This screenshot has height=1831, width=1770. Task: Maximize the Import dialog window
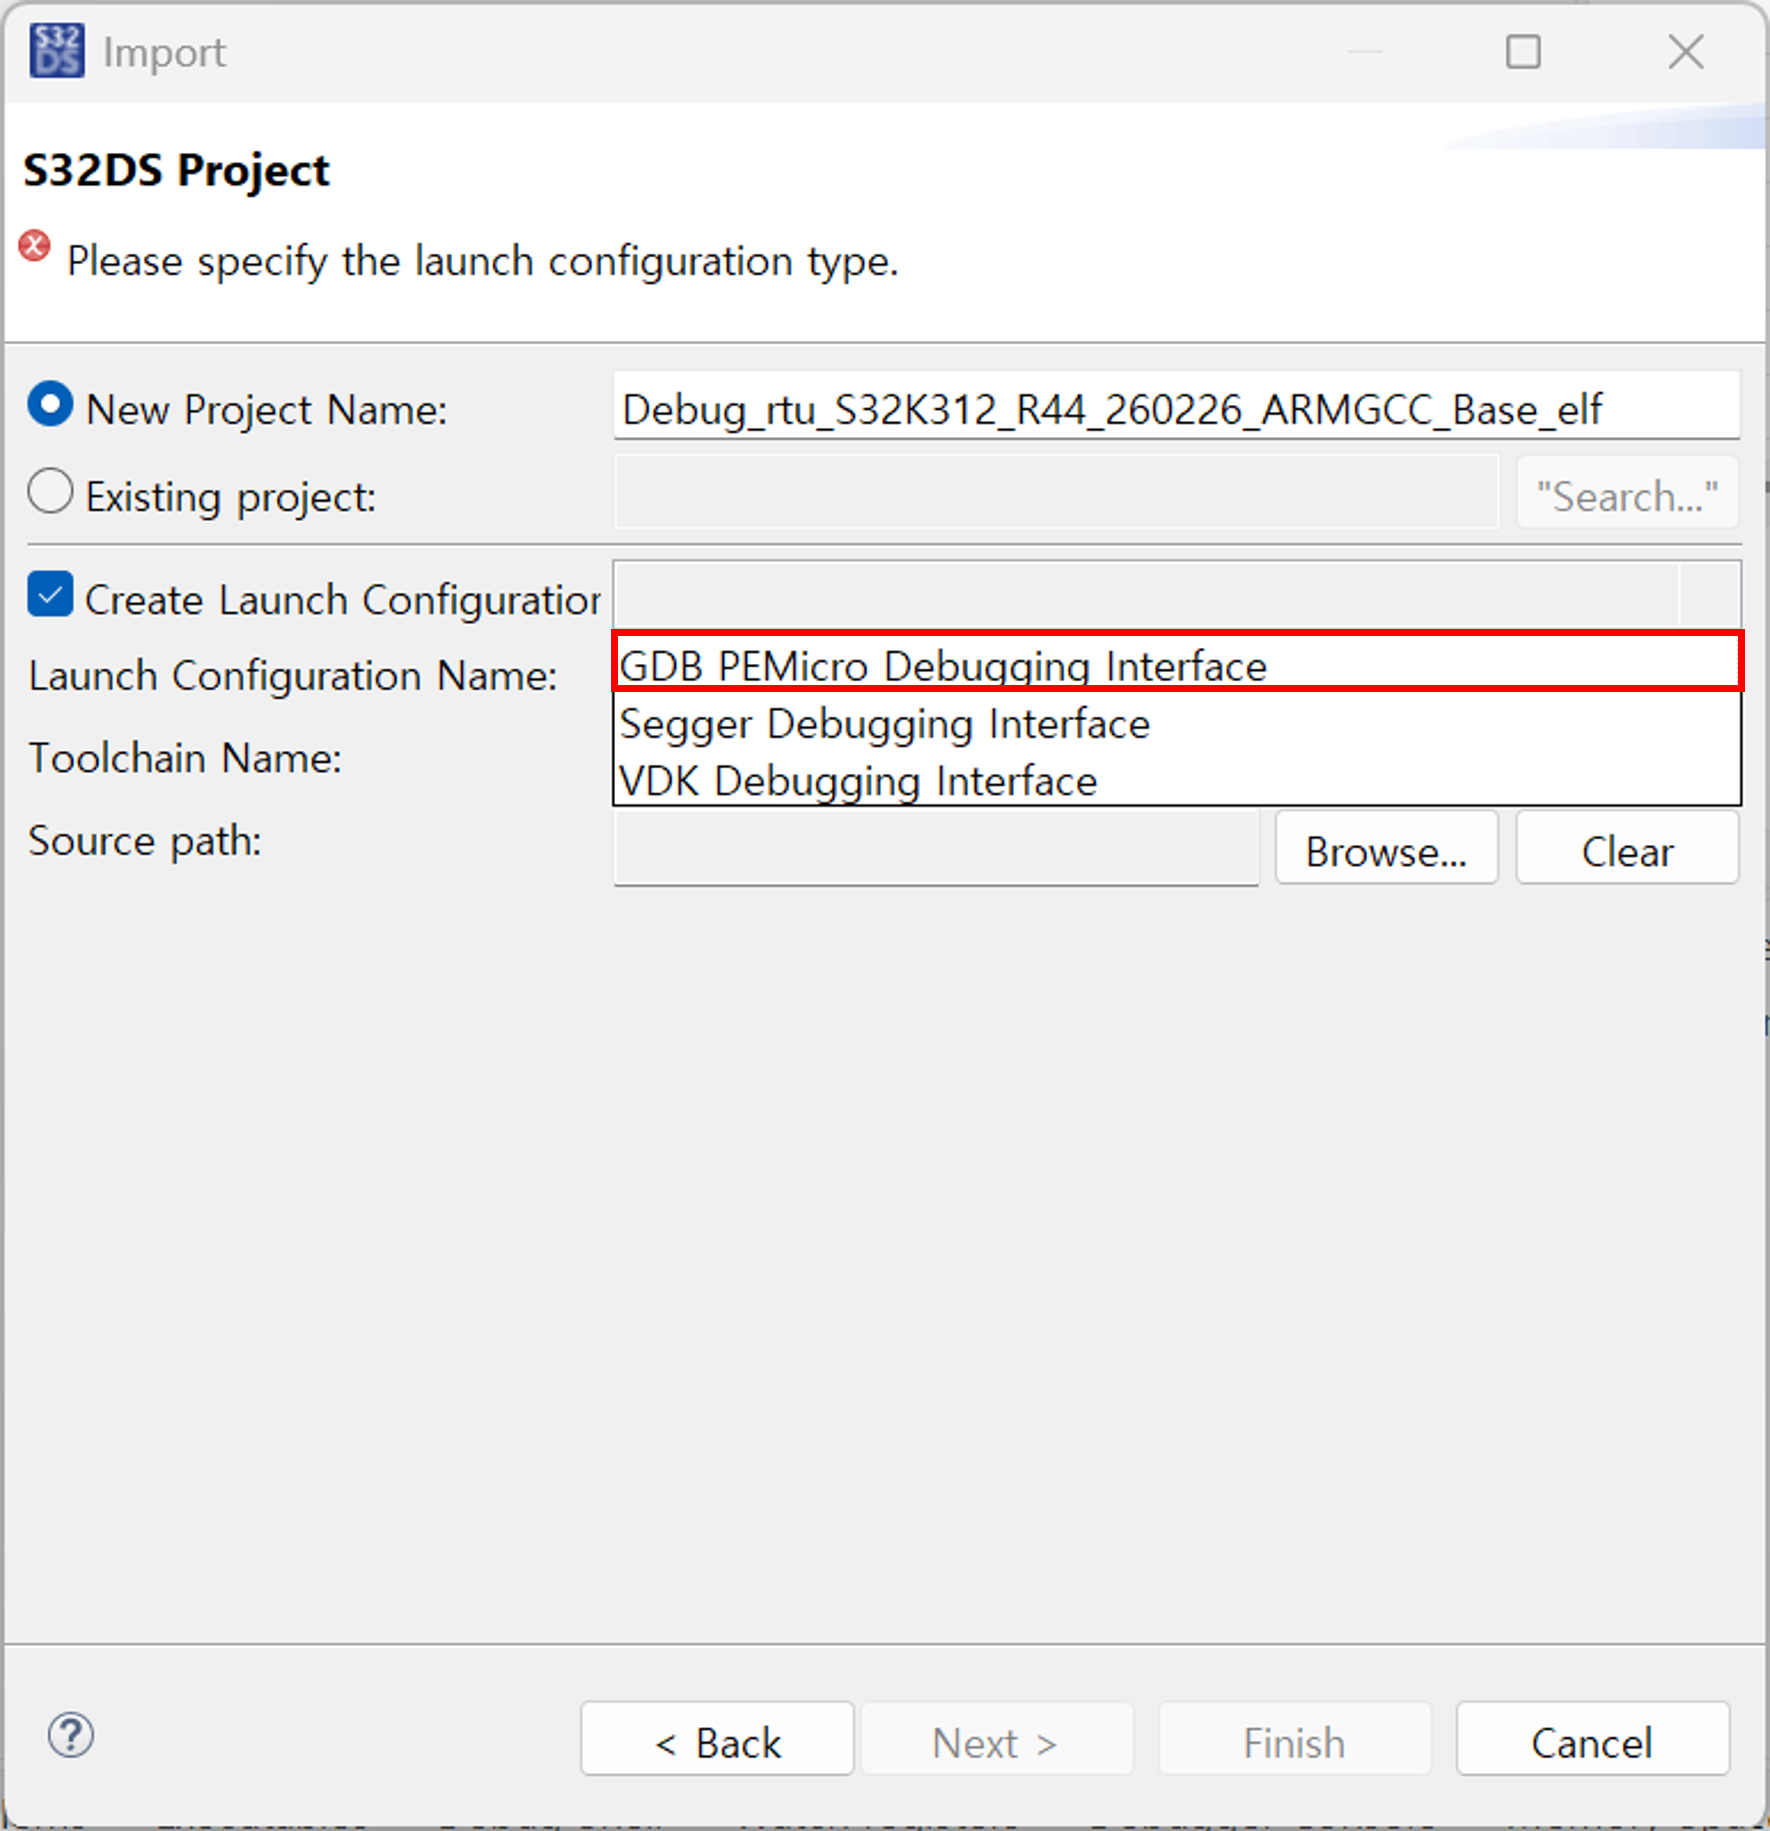(1523, 51)
